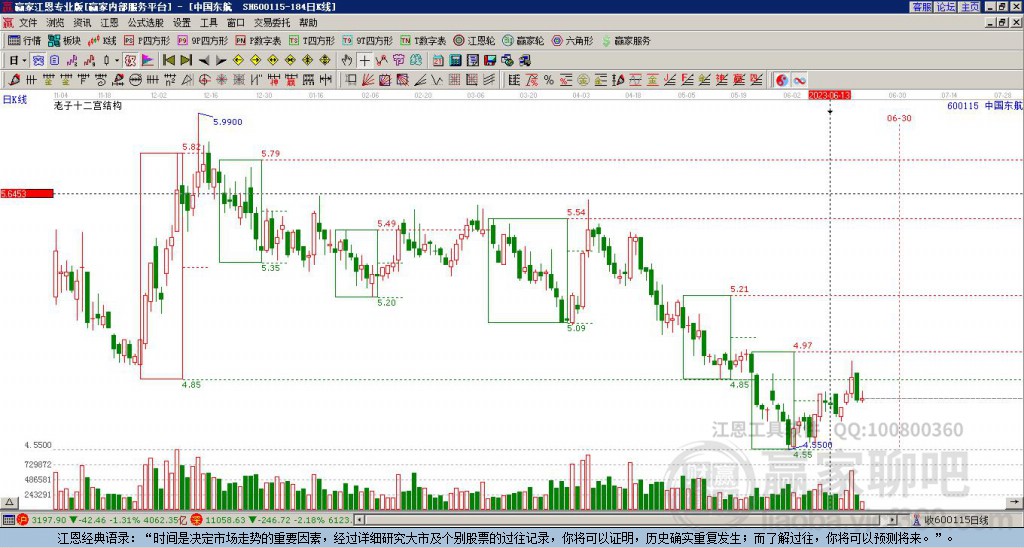Select the hand pan tool
This screenshot has height=548, width=1024.
[347, 61]
